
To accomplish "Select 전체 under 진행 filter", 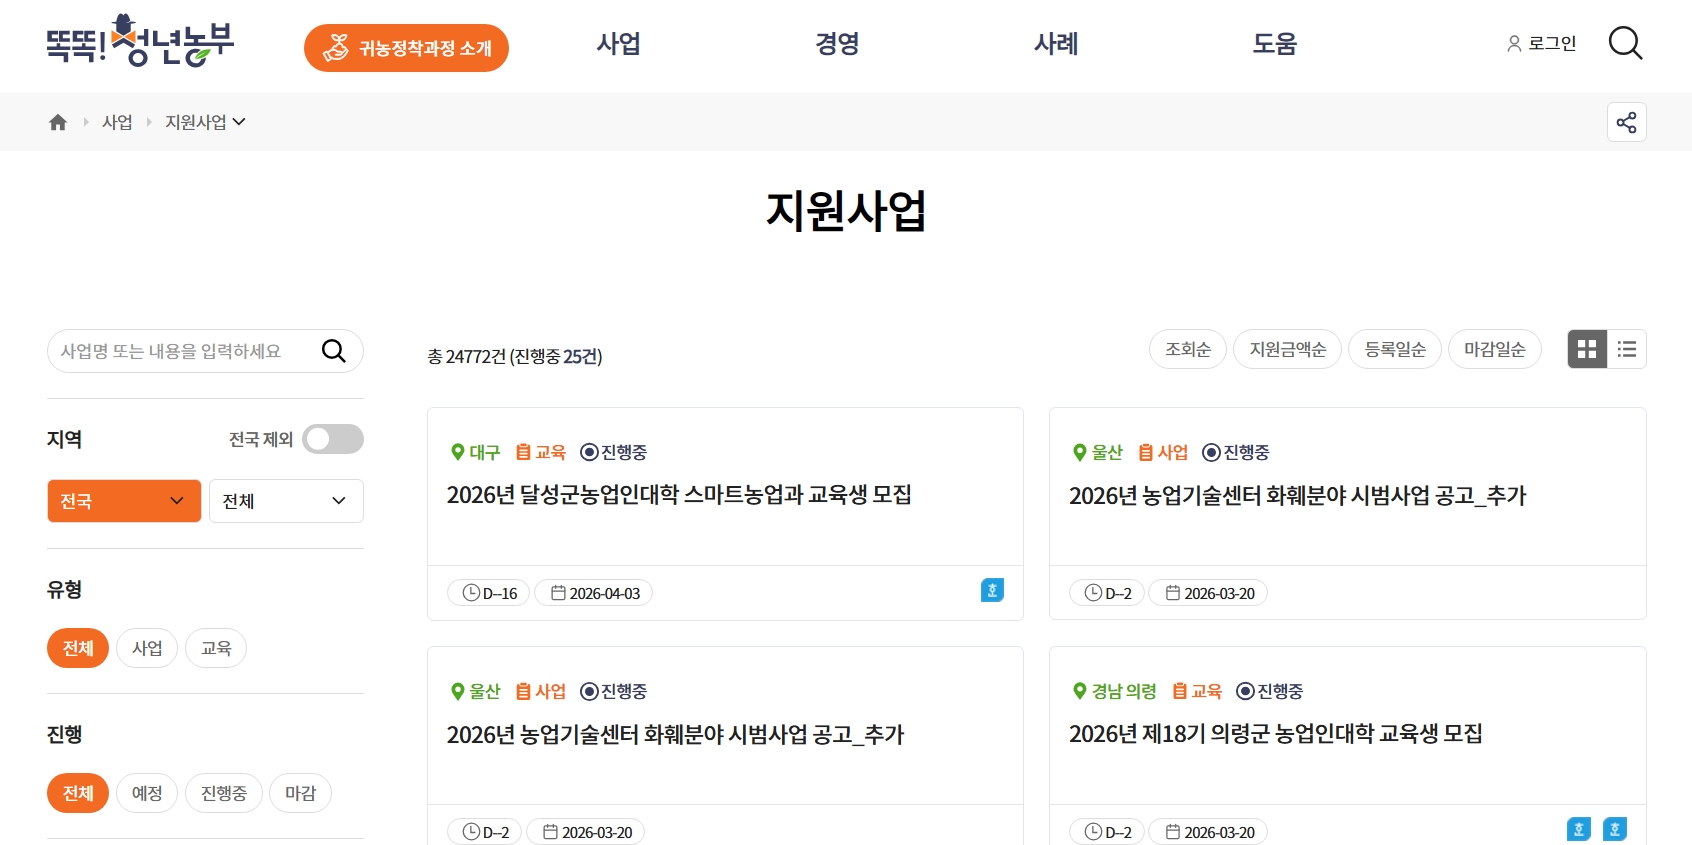I will click(x=78, y=793).
